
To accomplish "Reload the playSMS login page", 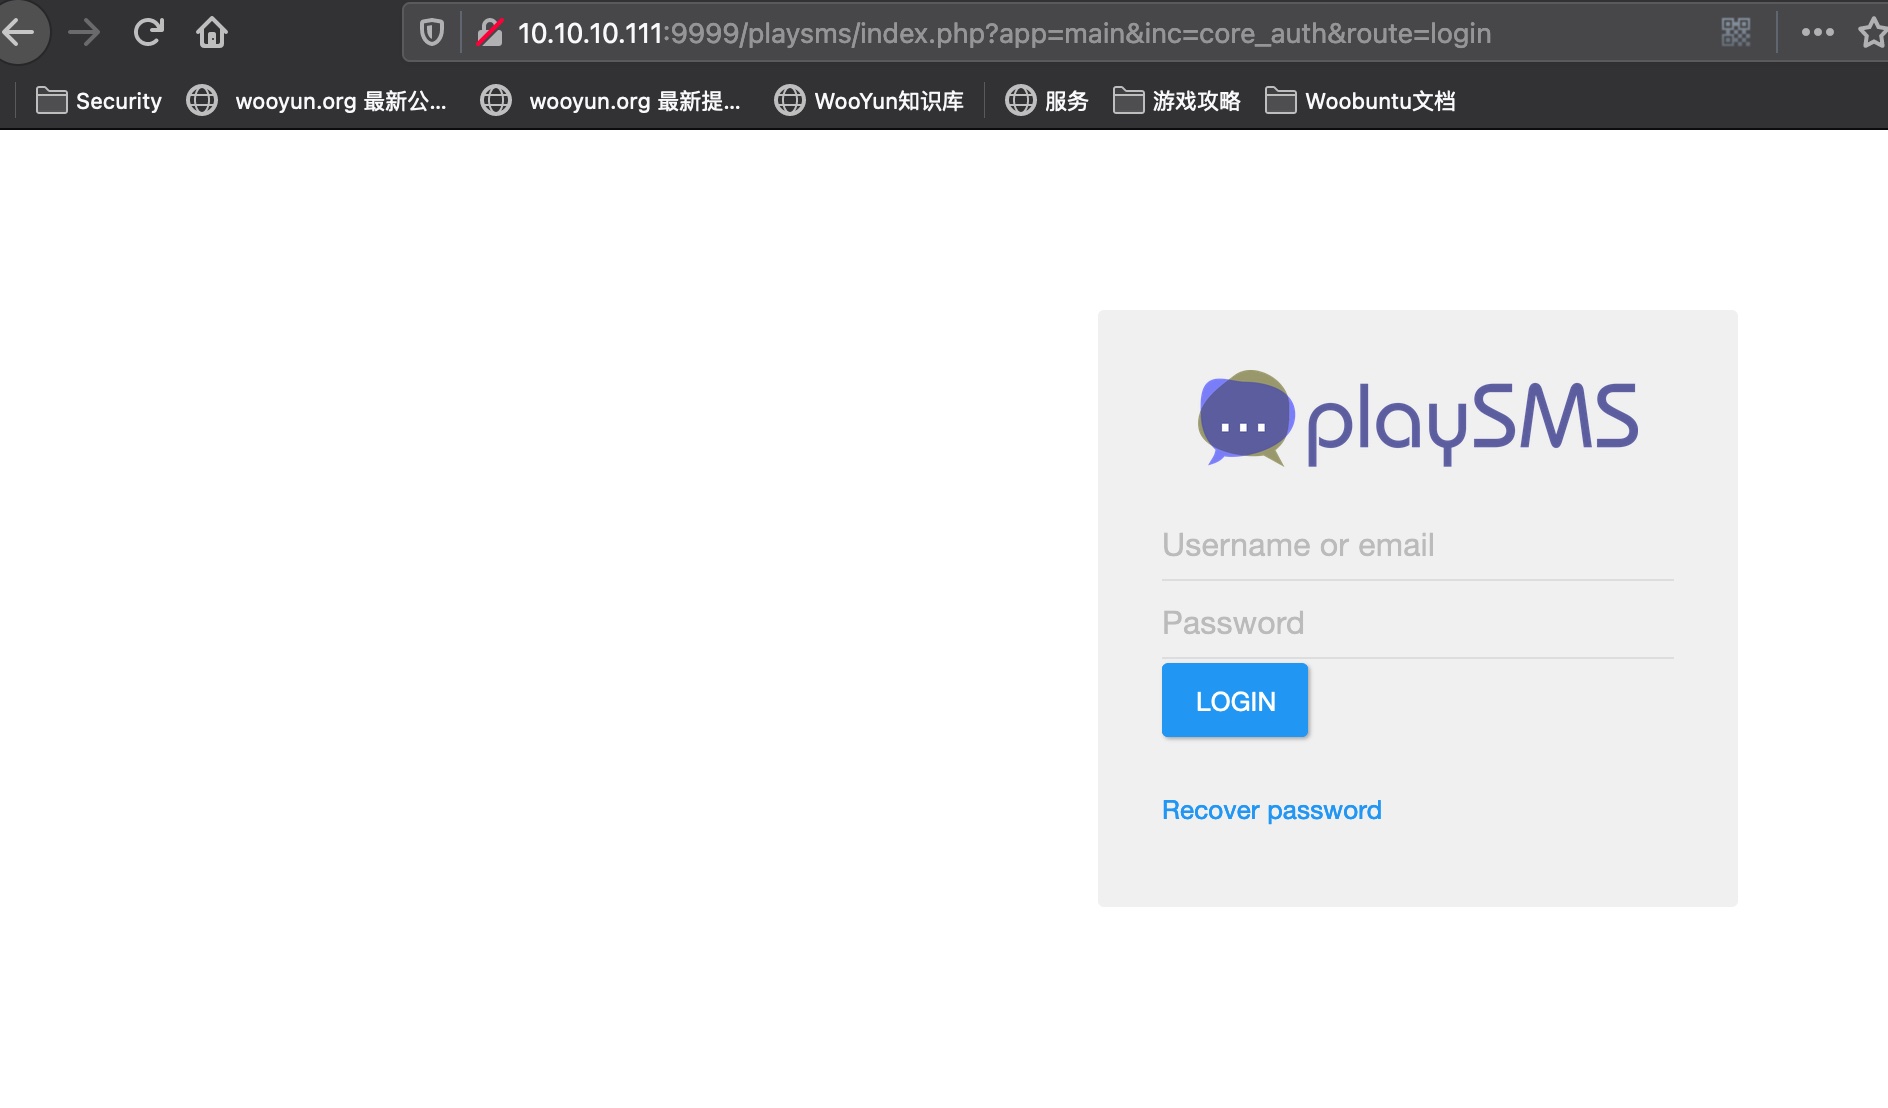I will pyautogui.click(x=148, y=33).
